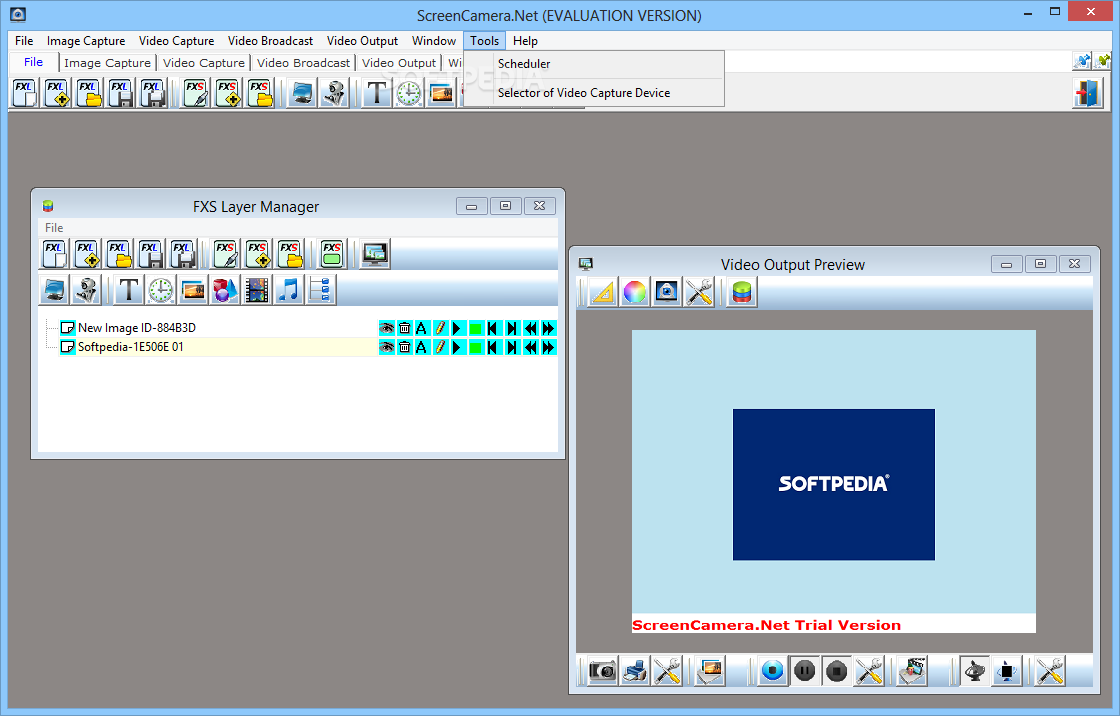
Task: Switch to the Video Capture toolbar tab
Action: 204,63
